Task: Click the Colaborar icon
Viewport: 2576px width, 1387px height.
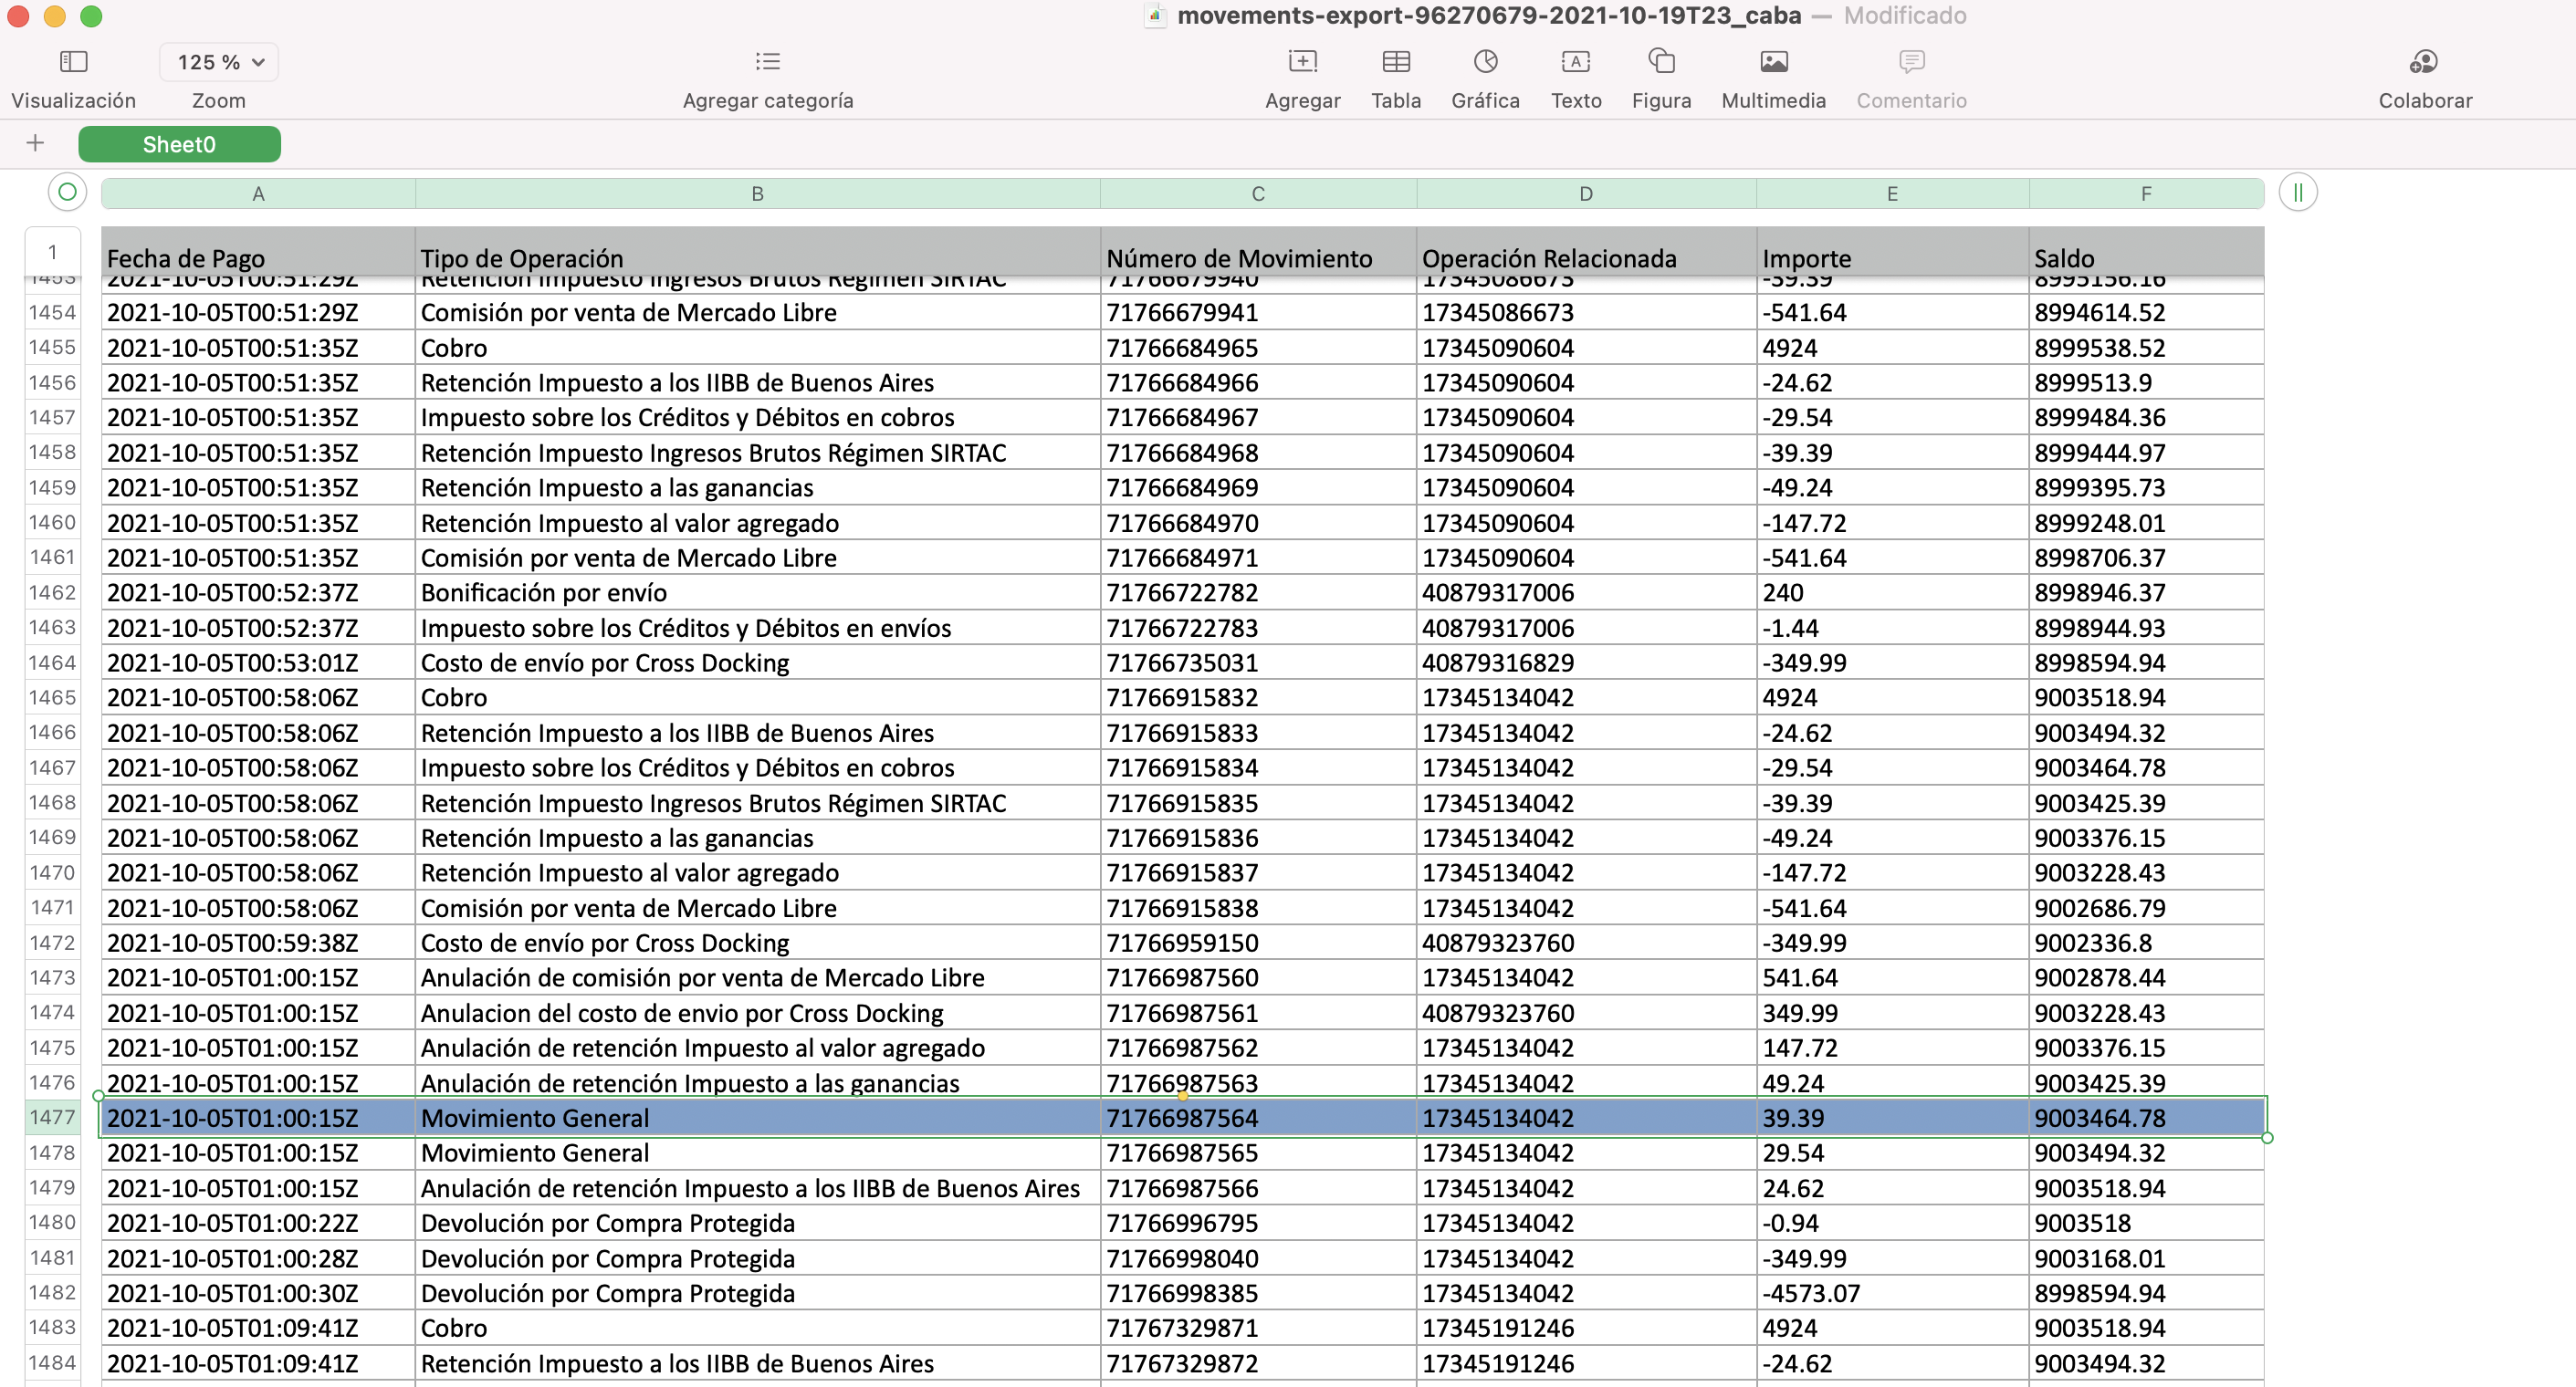Action: (x=2424, y=62)
